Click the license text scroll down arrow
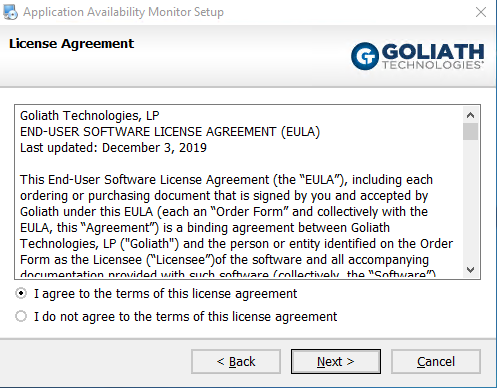Screen dimensions: 497x388 [470, 270]
